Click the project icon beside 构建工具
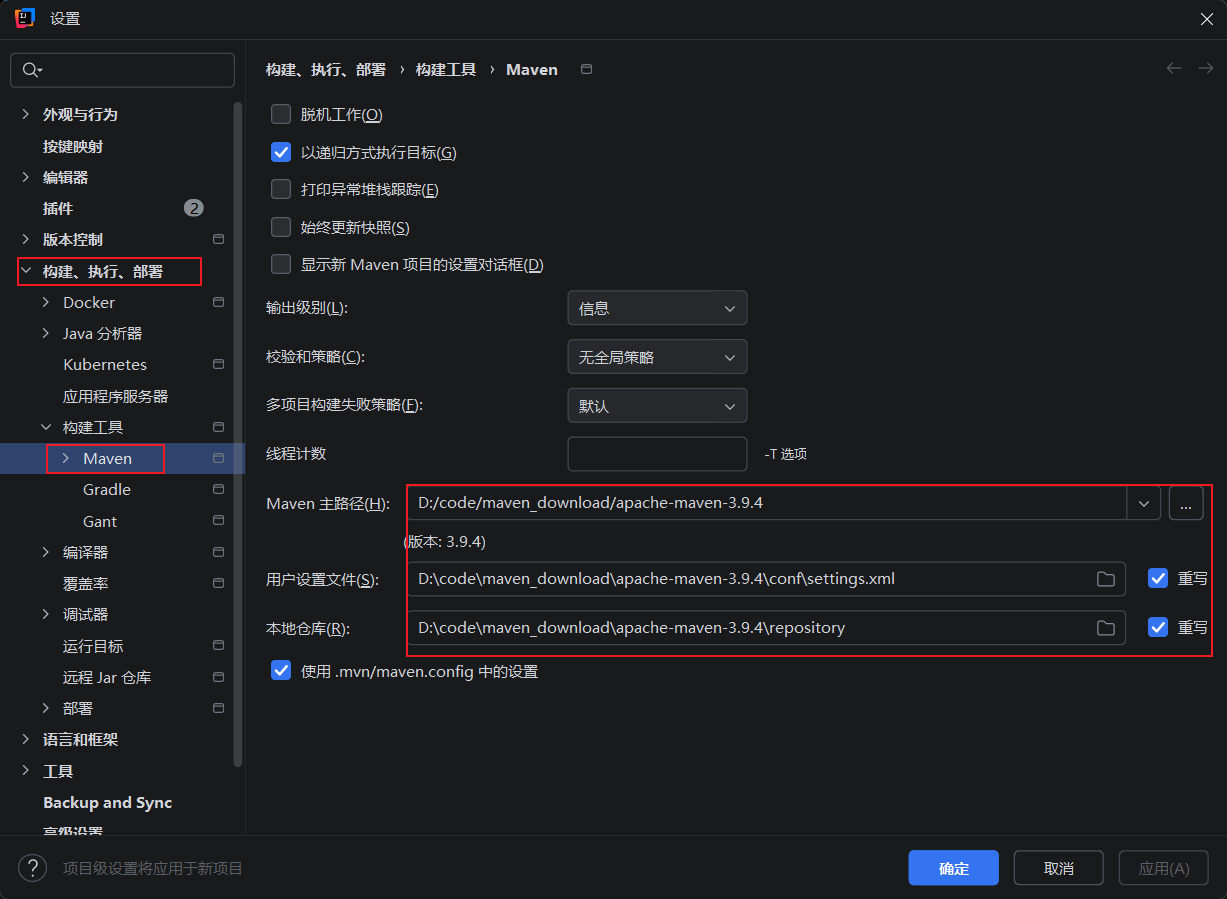The width and height of the screenshot is (1227, 899). 218,427
